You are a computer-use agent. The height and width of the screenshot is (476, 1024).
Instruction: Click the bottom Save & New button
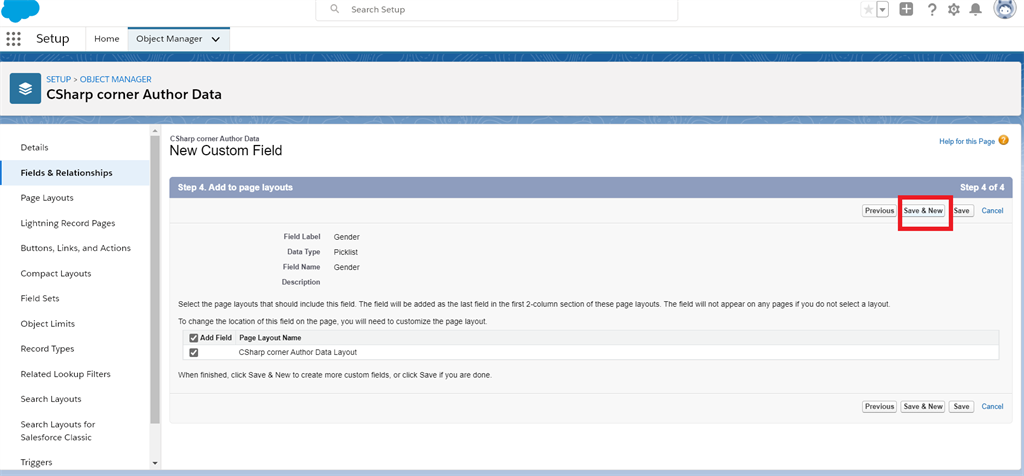pos(923,406)
